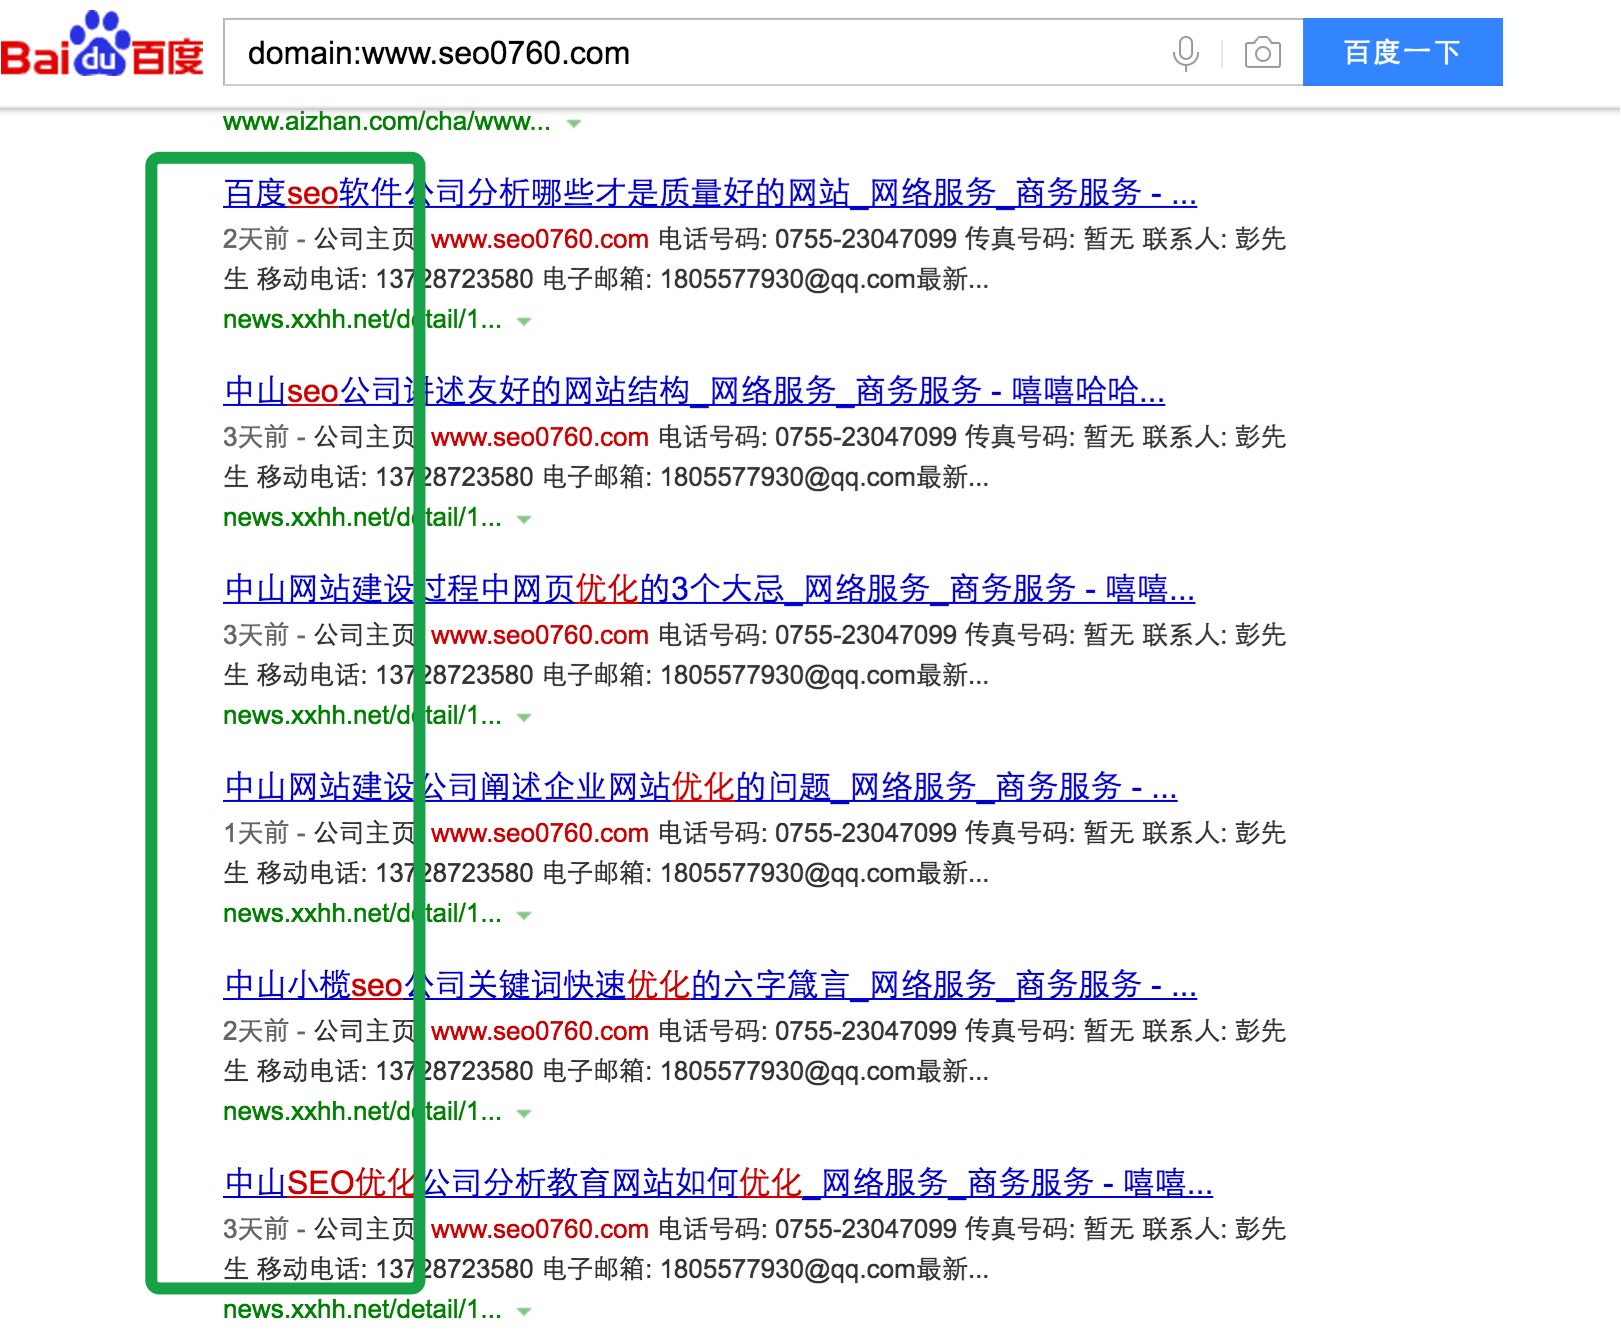This screenshot has height=1337, width=1621.
Task: Click the microphone voice search icon
Action: click(1185, 53)
